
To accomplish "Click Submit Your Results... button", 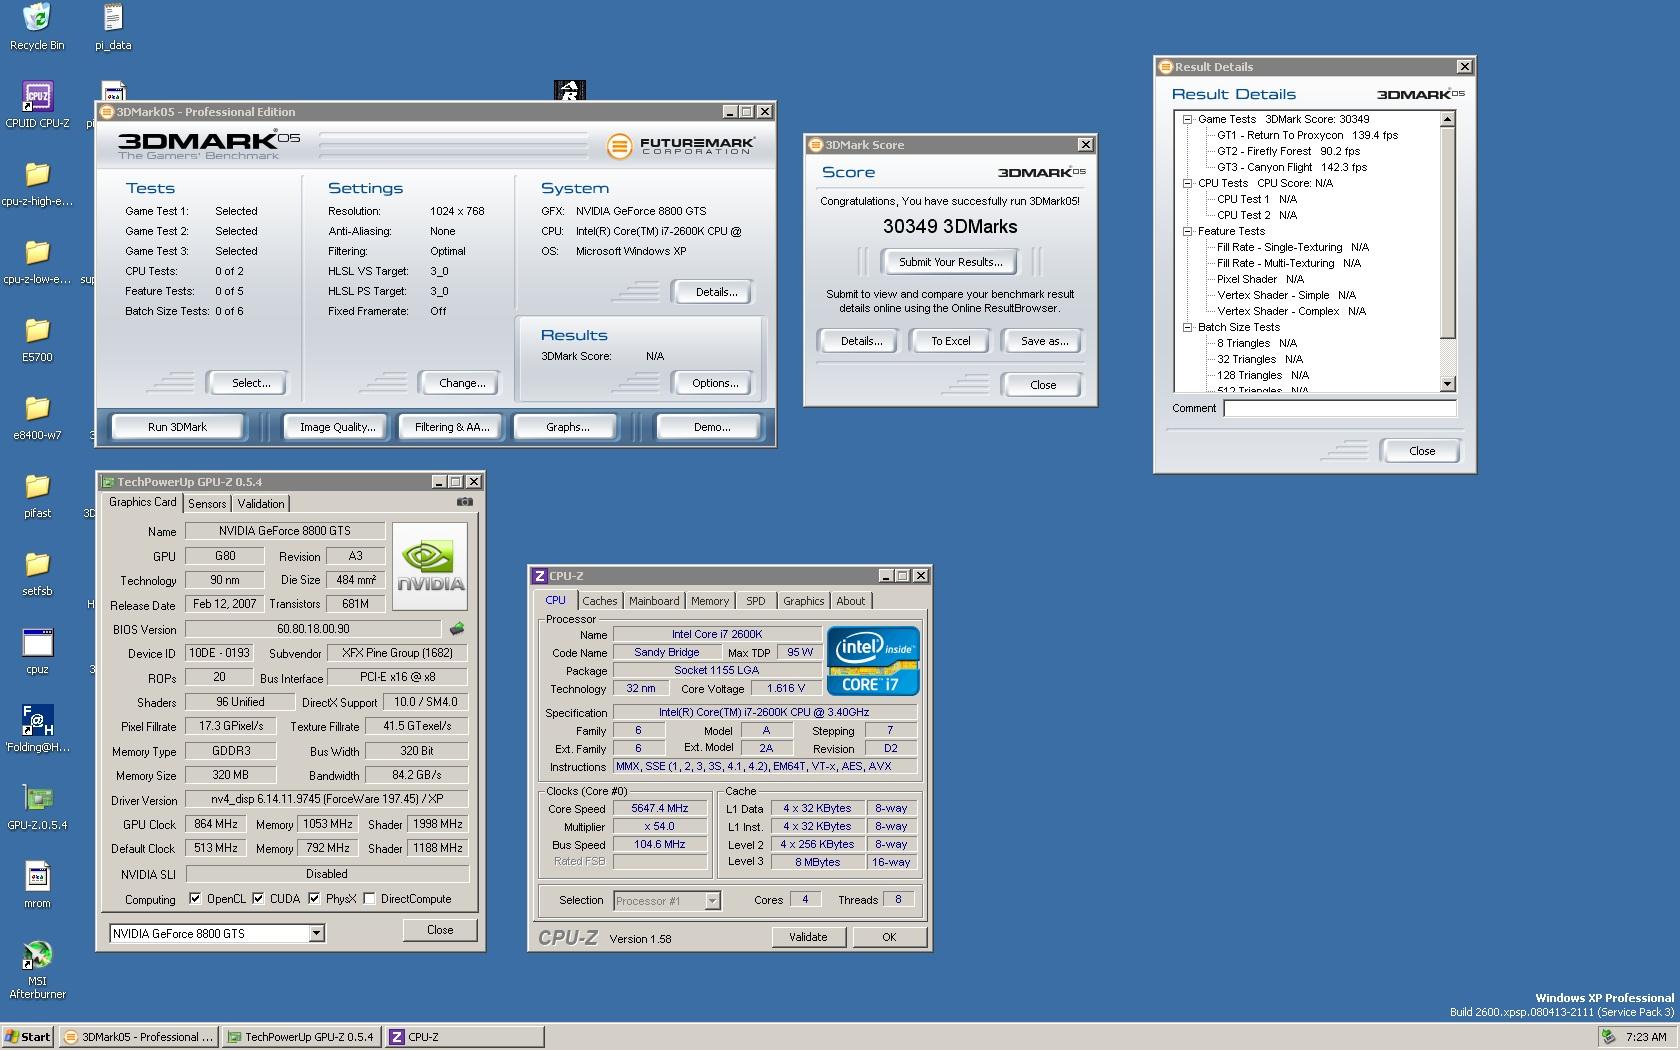I will pos(950,262).
